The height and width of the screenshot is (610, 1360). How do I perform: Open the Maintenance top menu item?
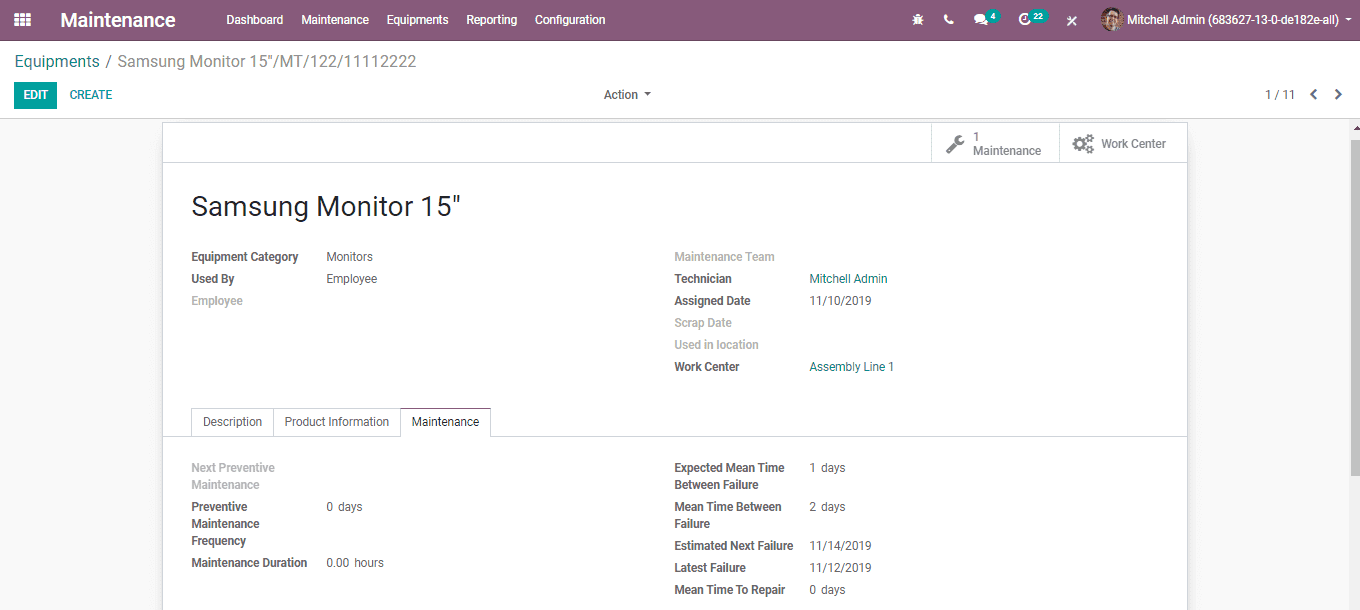[x=335, y=20]
